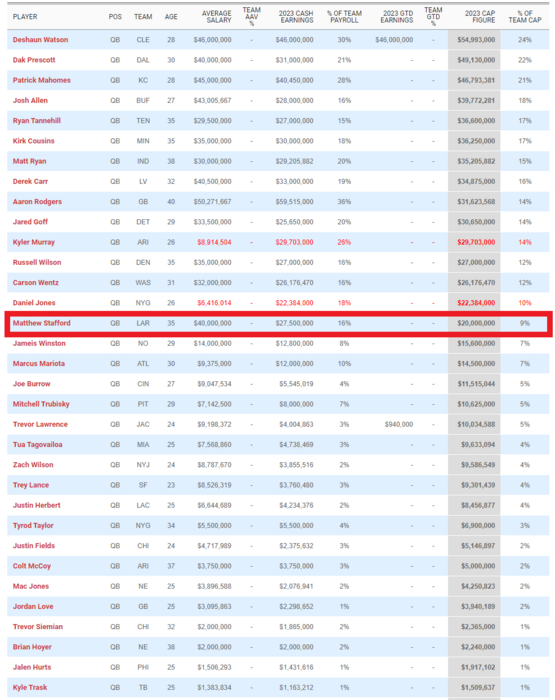The width and height of the screenshot is (555, 700).
Task: Click Josh Allen's $43,005,667 average salary
Action: [213, 100]
